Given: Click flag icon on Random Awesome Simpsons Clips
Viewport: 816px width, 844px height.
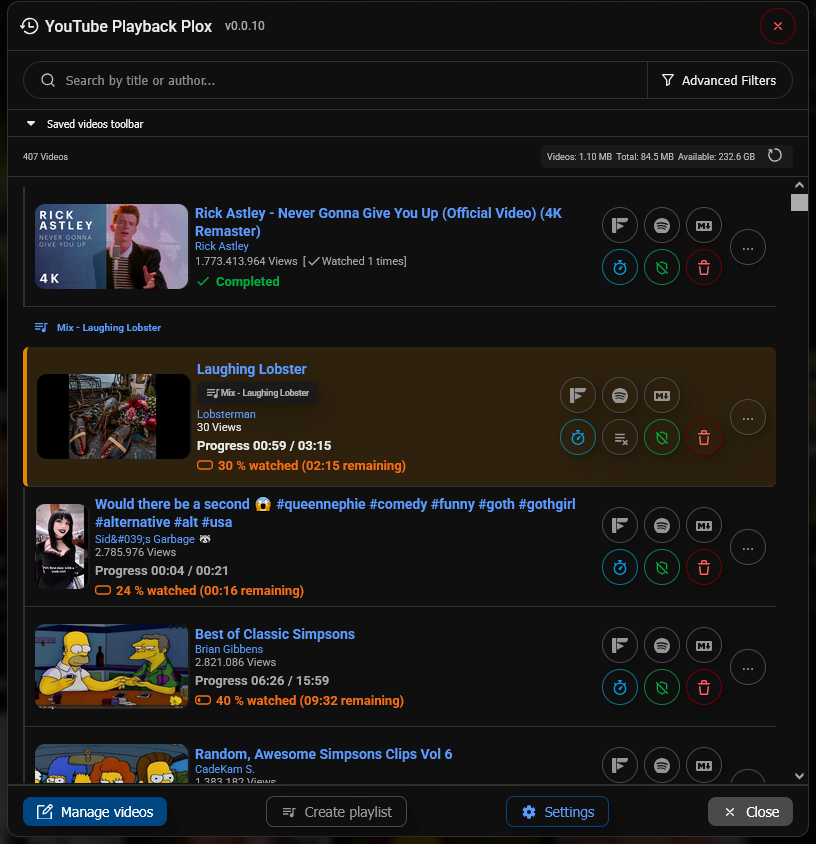Looking at the screenshot, I should pos(620,765).
